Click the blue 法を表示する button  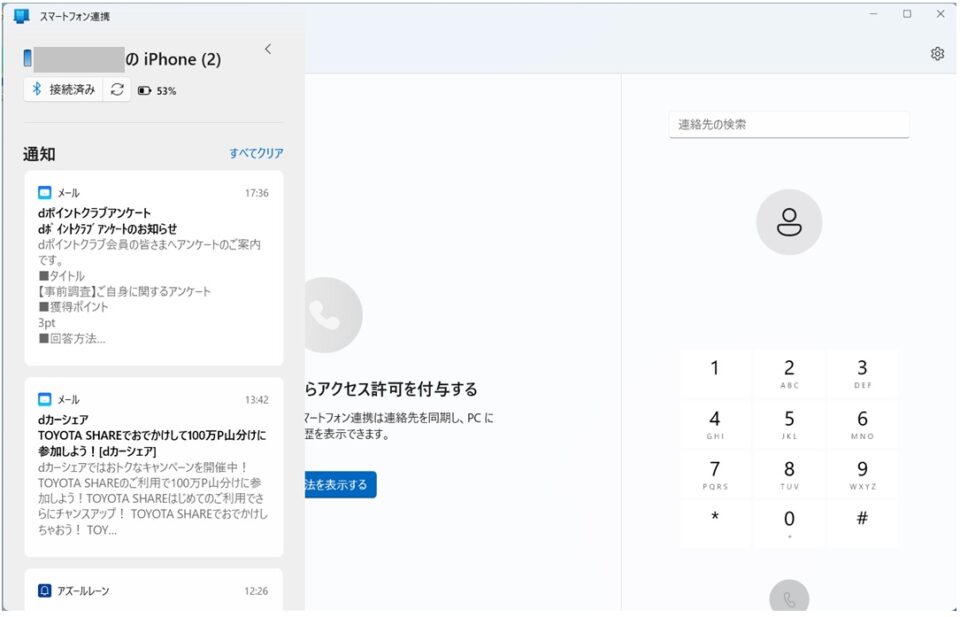point(340,485)
